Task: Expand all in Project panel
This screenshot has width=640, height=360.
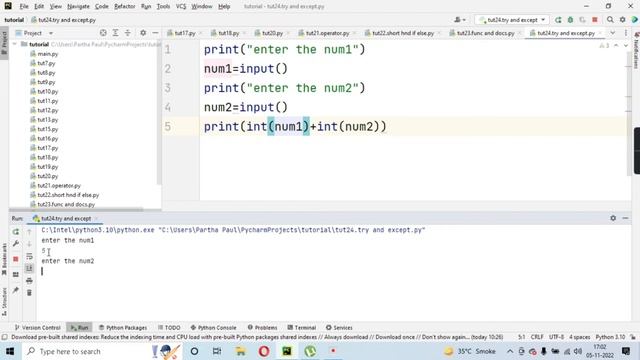Action: click(116, 33)
